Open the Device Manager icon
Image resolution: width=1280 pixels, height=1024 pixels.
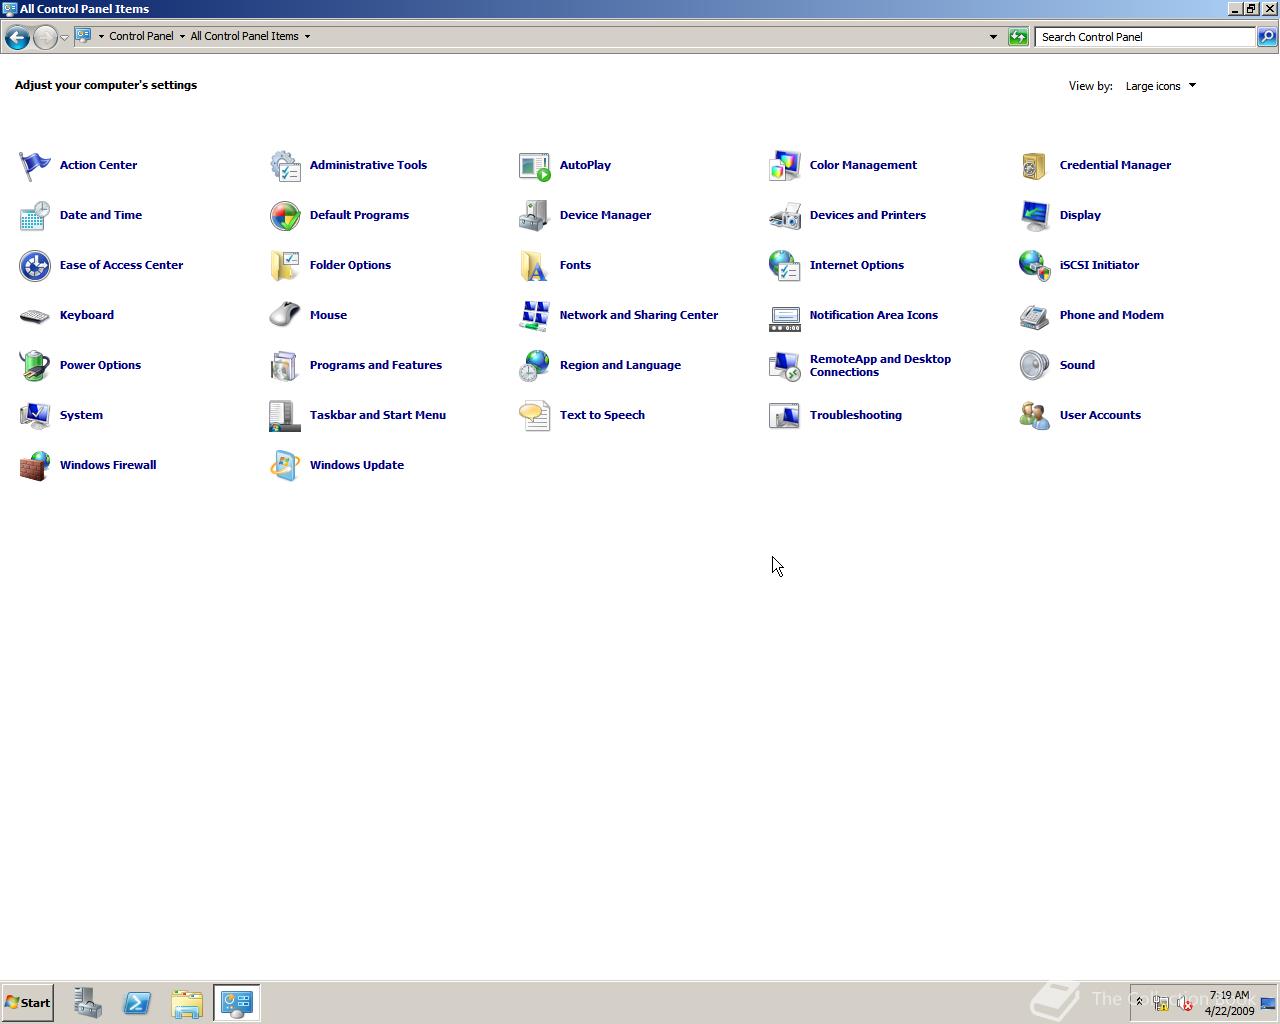(535, 216)
